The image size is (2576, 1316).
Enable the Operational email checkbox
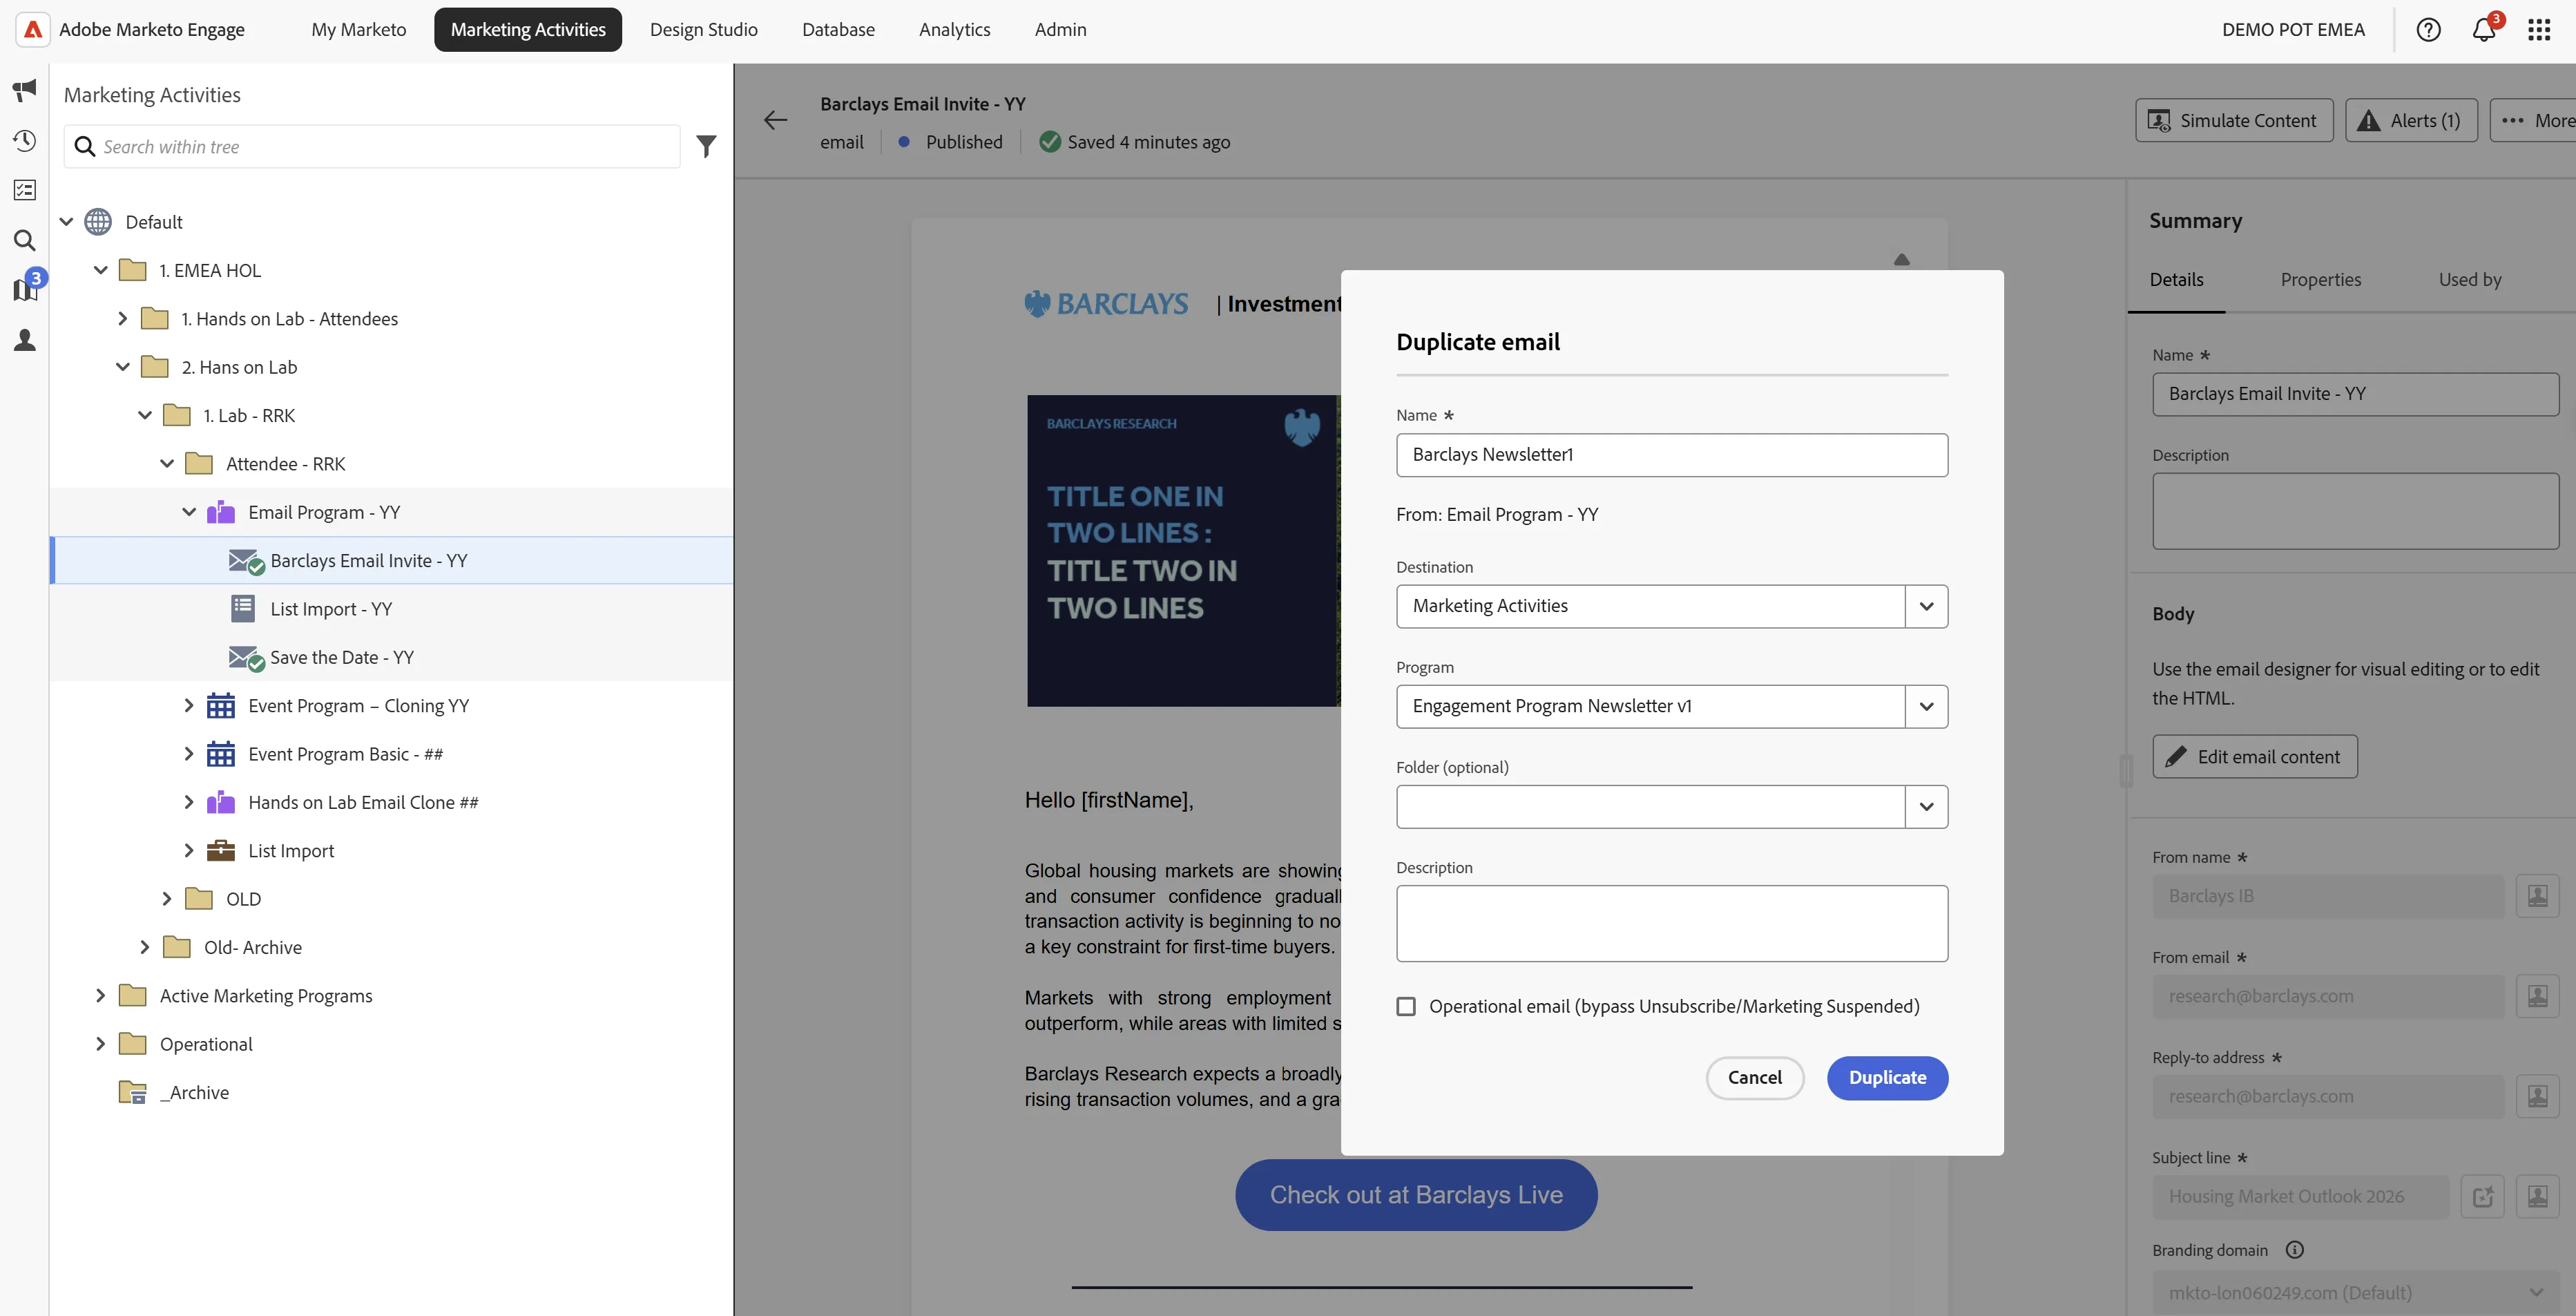(x=1406, y=1006)
